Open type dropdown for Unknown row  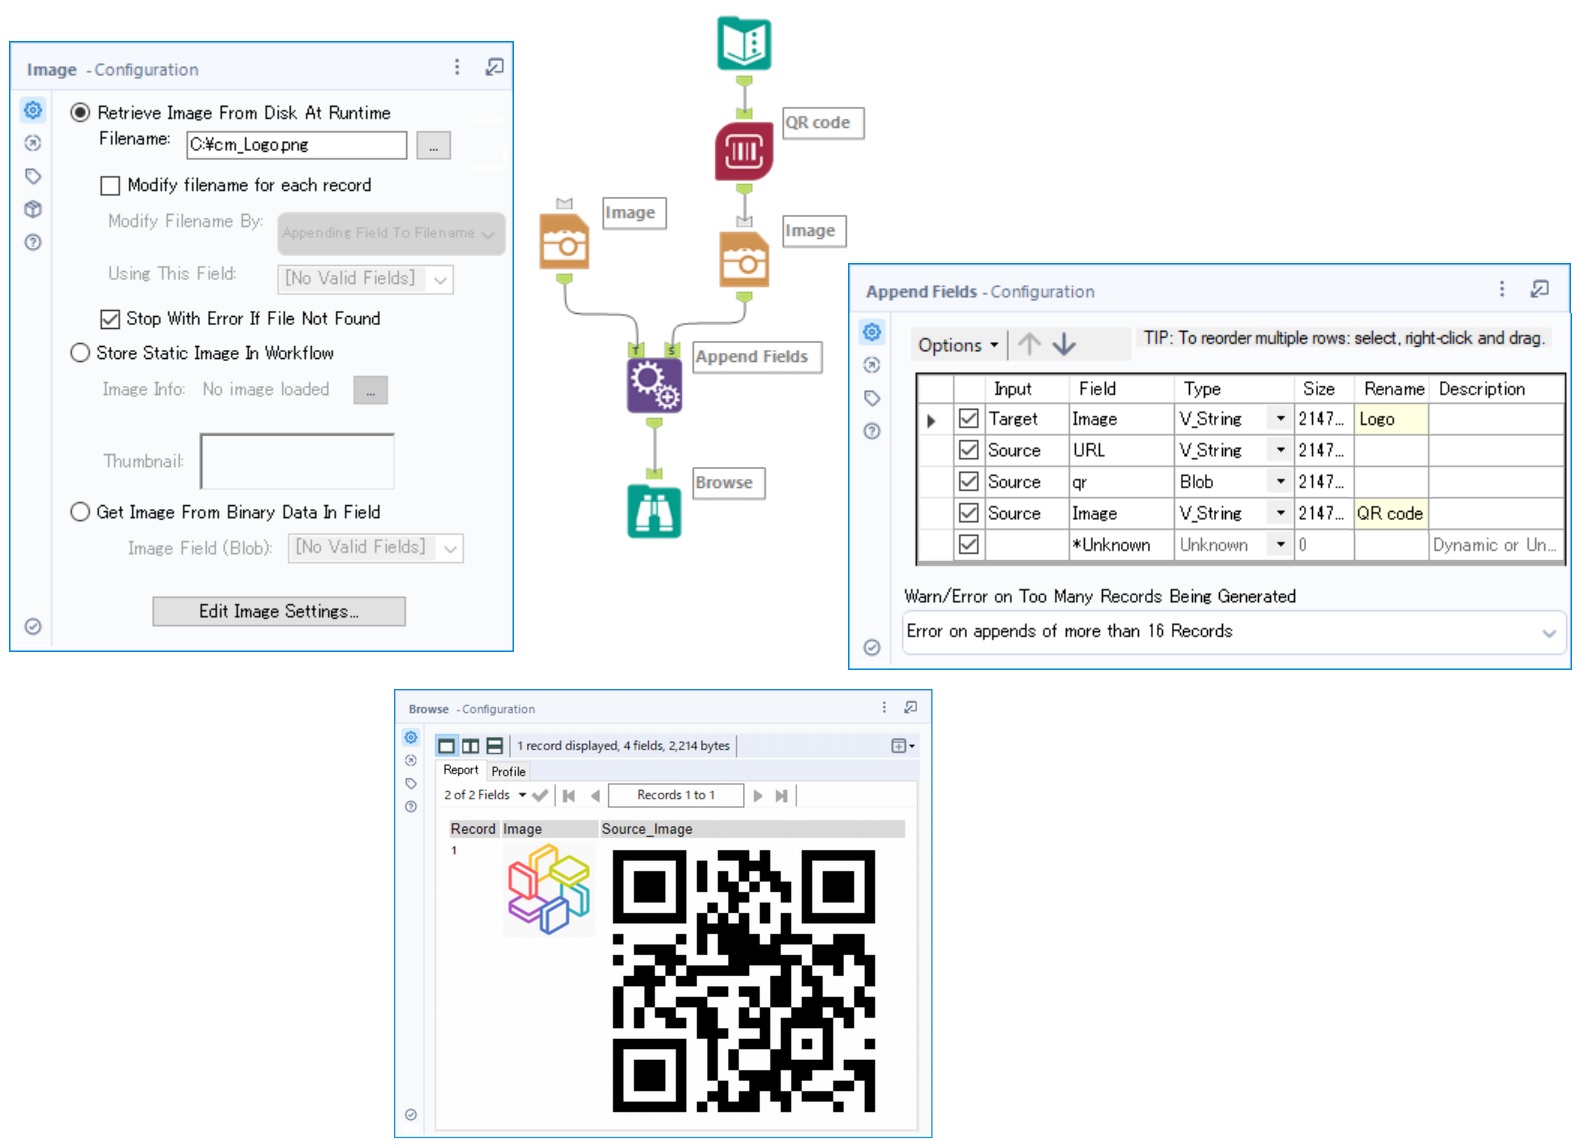[x=1280, y=544]
